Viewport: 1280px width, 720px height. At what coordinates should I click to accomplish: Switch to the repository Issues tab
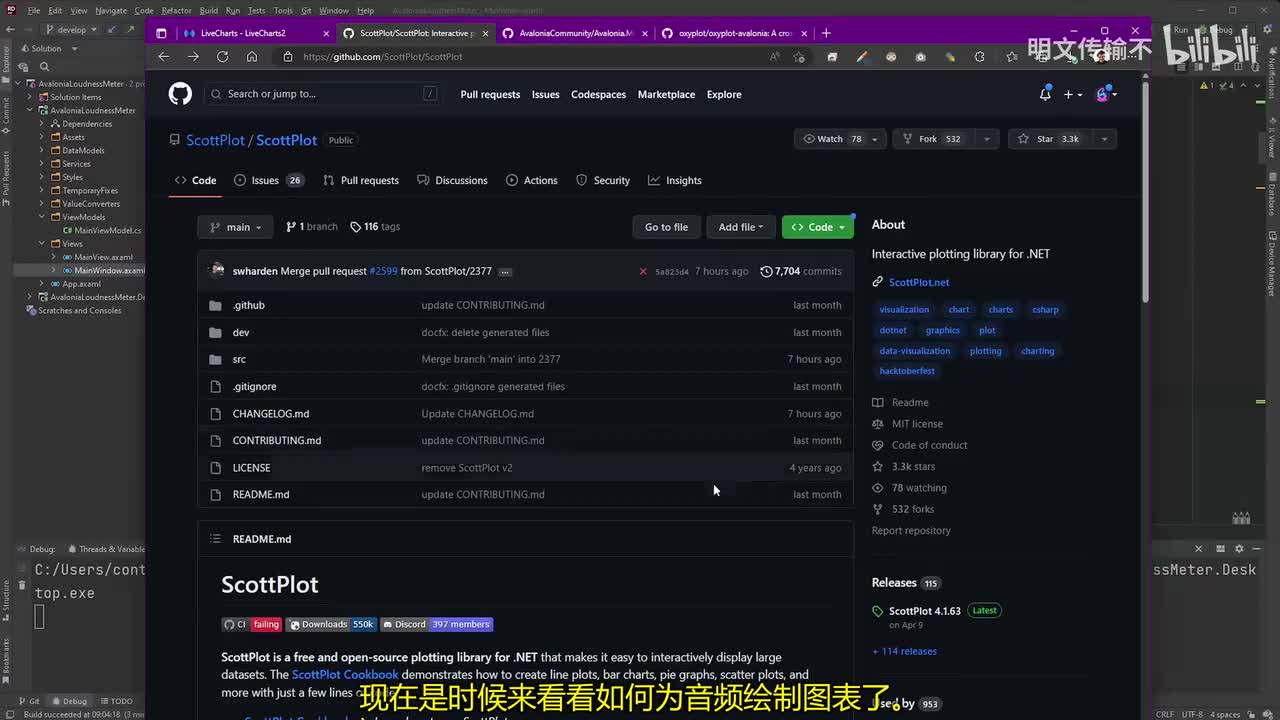(x=268, y=180)
